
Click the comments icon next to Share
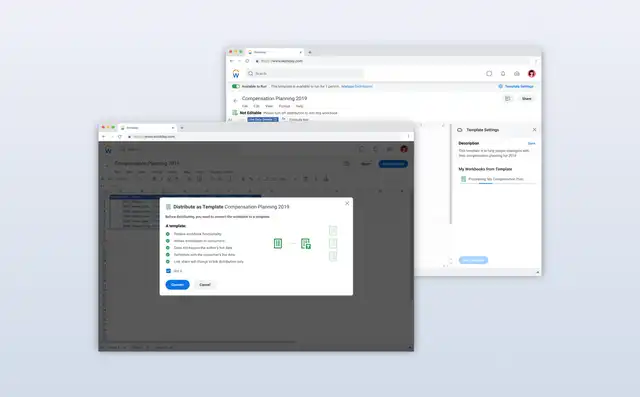pyautogui.click(x=508, y=98)
